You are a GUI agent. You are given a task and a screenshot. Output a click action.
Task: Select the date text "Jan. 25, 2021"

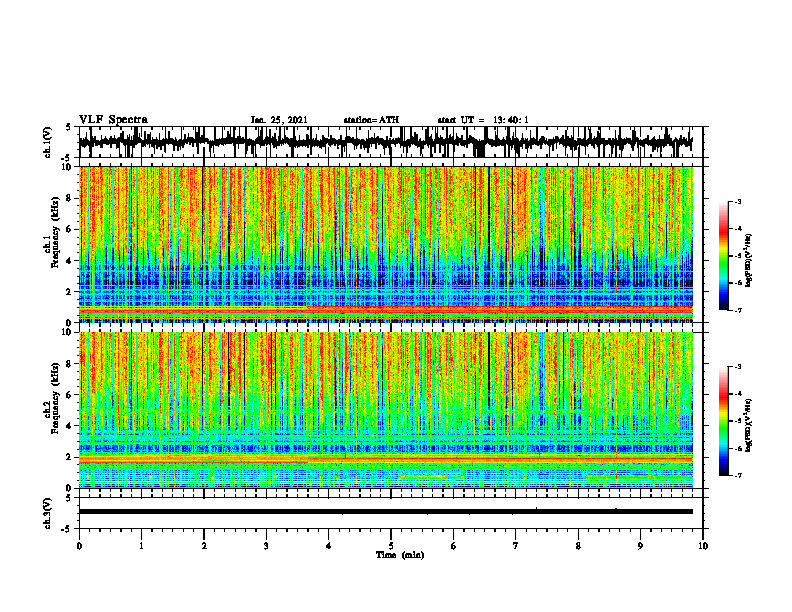click(x=279, y=120)
